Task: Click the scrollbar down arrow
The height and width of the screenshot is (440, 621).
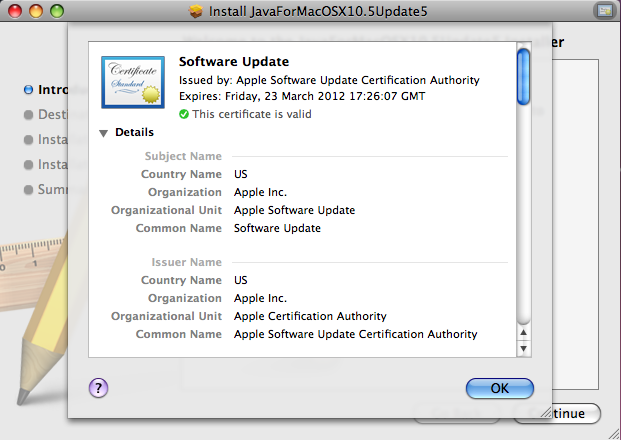Action: point(524,348)
